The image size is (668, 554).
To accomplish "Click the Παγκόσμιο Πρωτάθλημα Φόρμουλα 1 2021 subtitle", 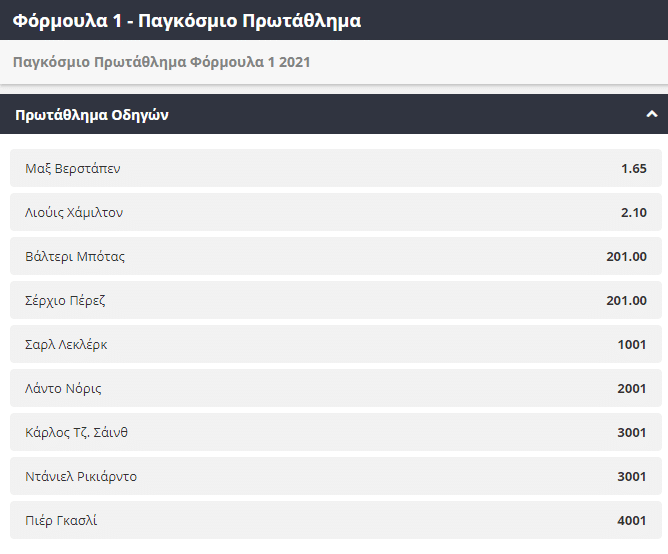I will point(162,62).
